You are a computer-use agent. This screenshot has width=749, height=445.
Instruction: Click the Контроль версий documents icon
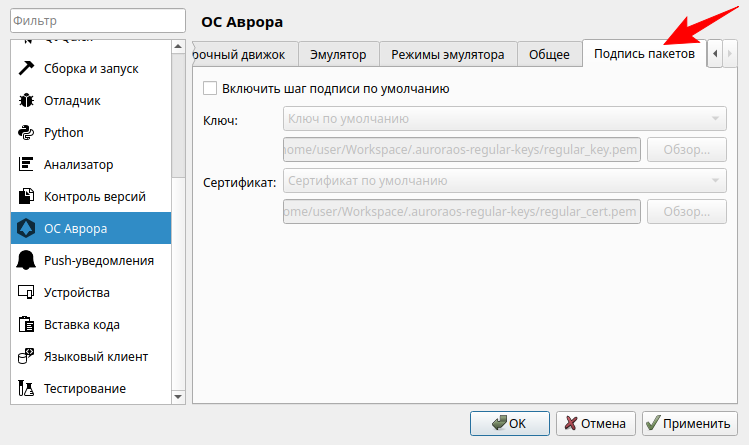click(x=26, y=196)
